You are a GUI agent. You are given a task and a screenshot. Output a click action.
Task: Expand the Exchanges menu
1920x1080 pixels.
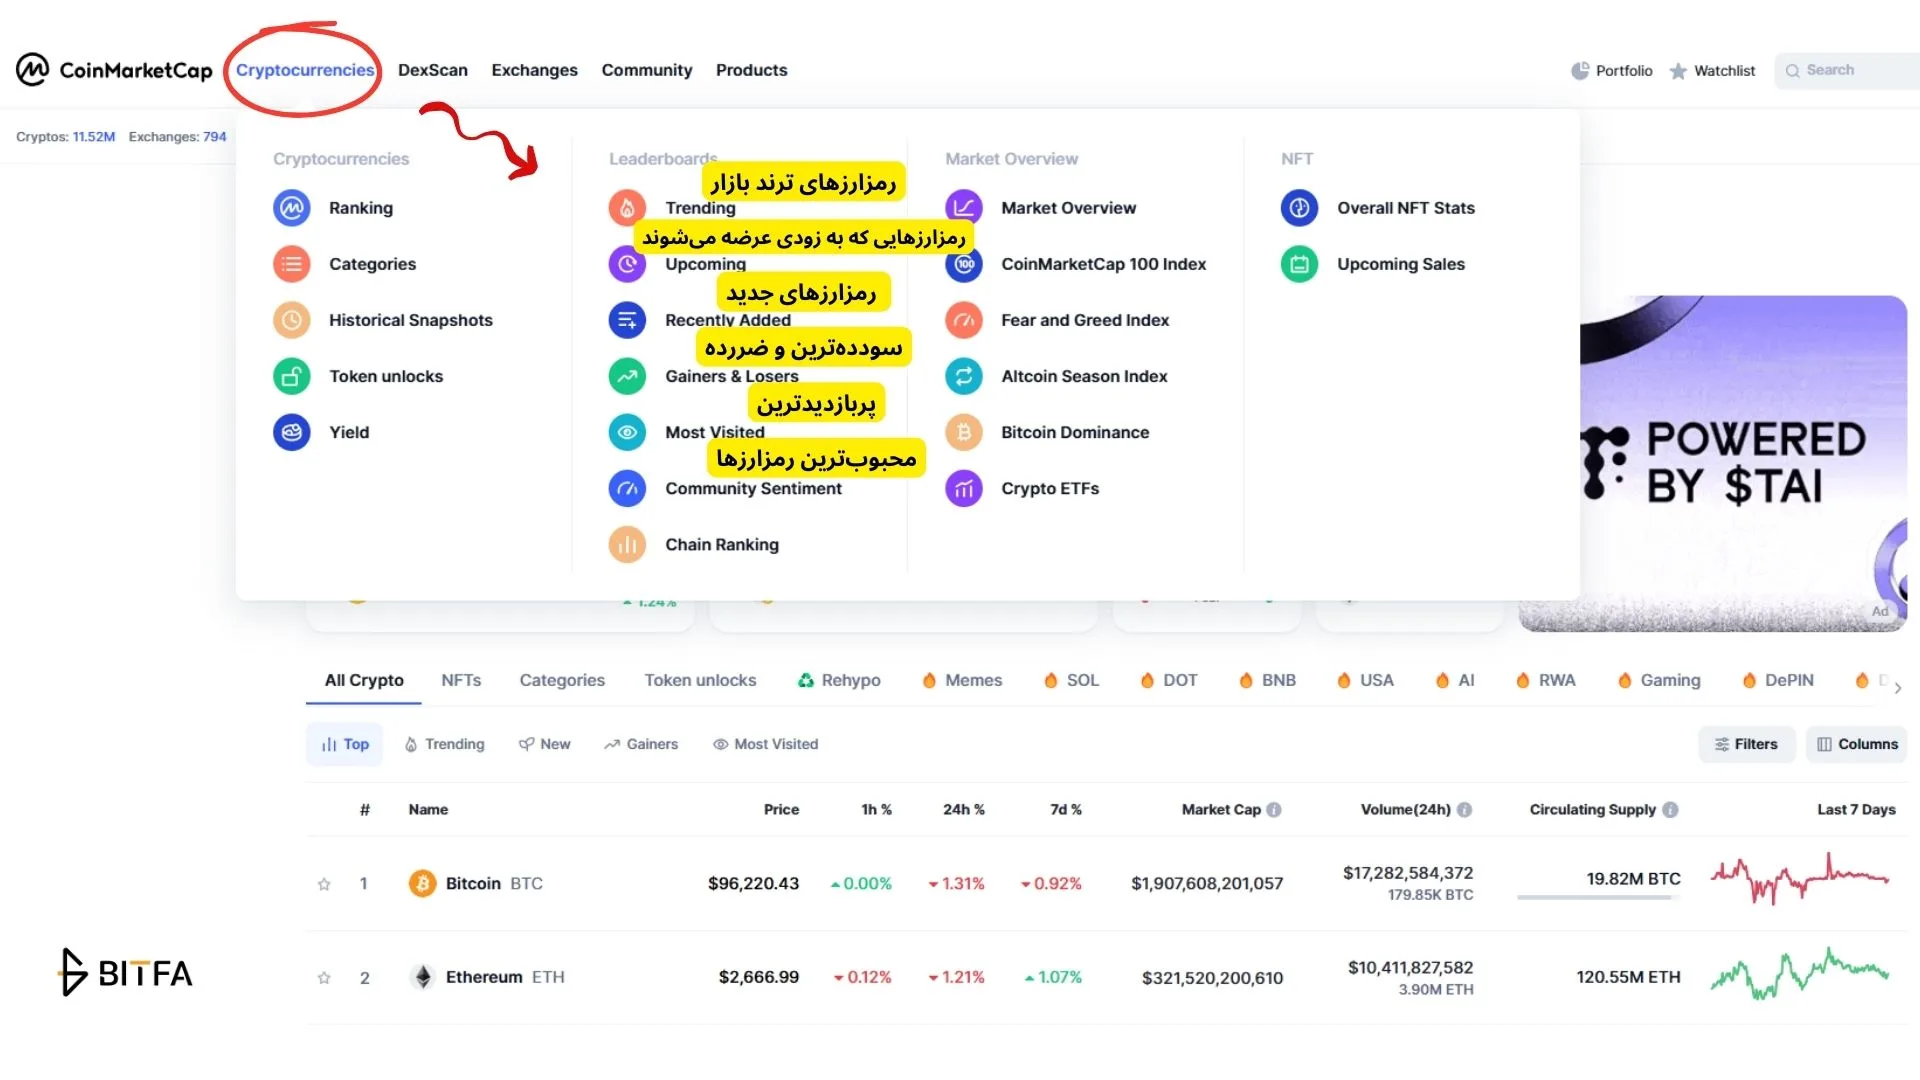534,70
